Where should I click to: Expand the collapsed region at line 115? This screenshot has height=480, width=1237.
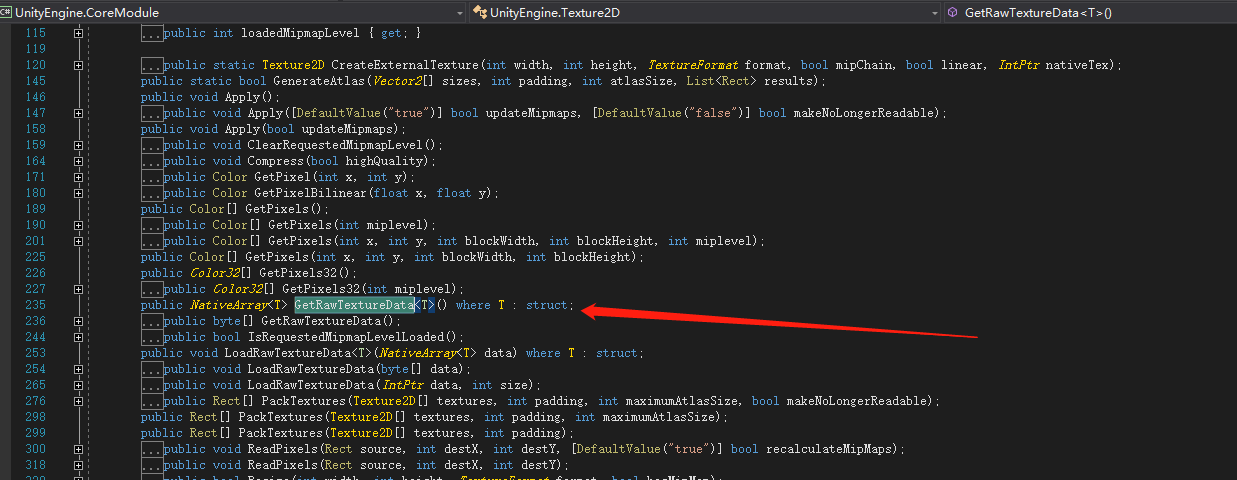(x=78, y=33)
